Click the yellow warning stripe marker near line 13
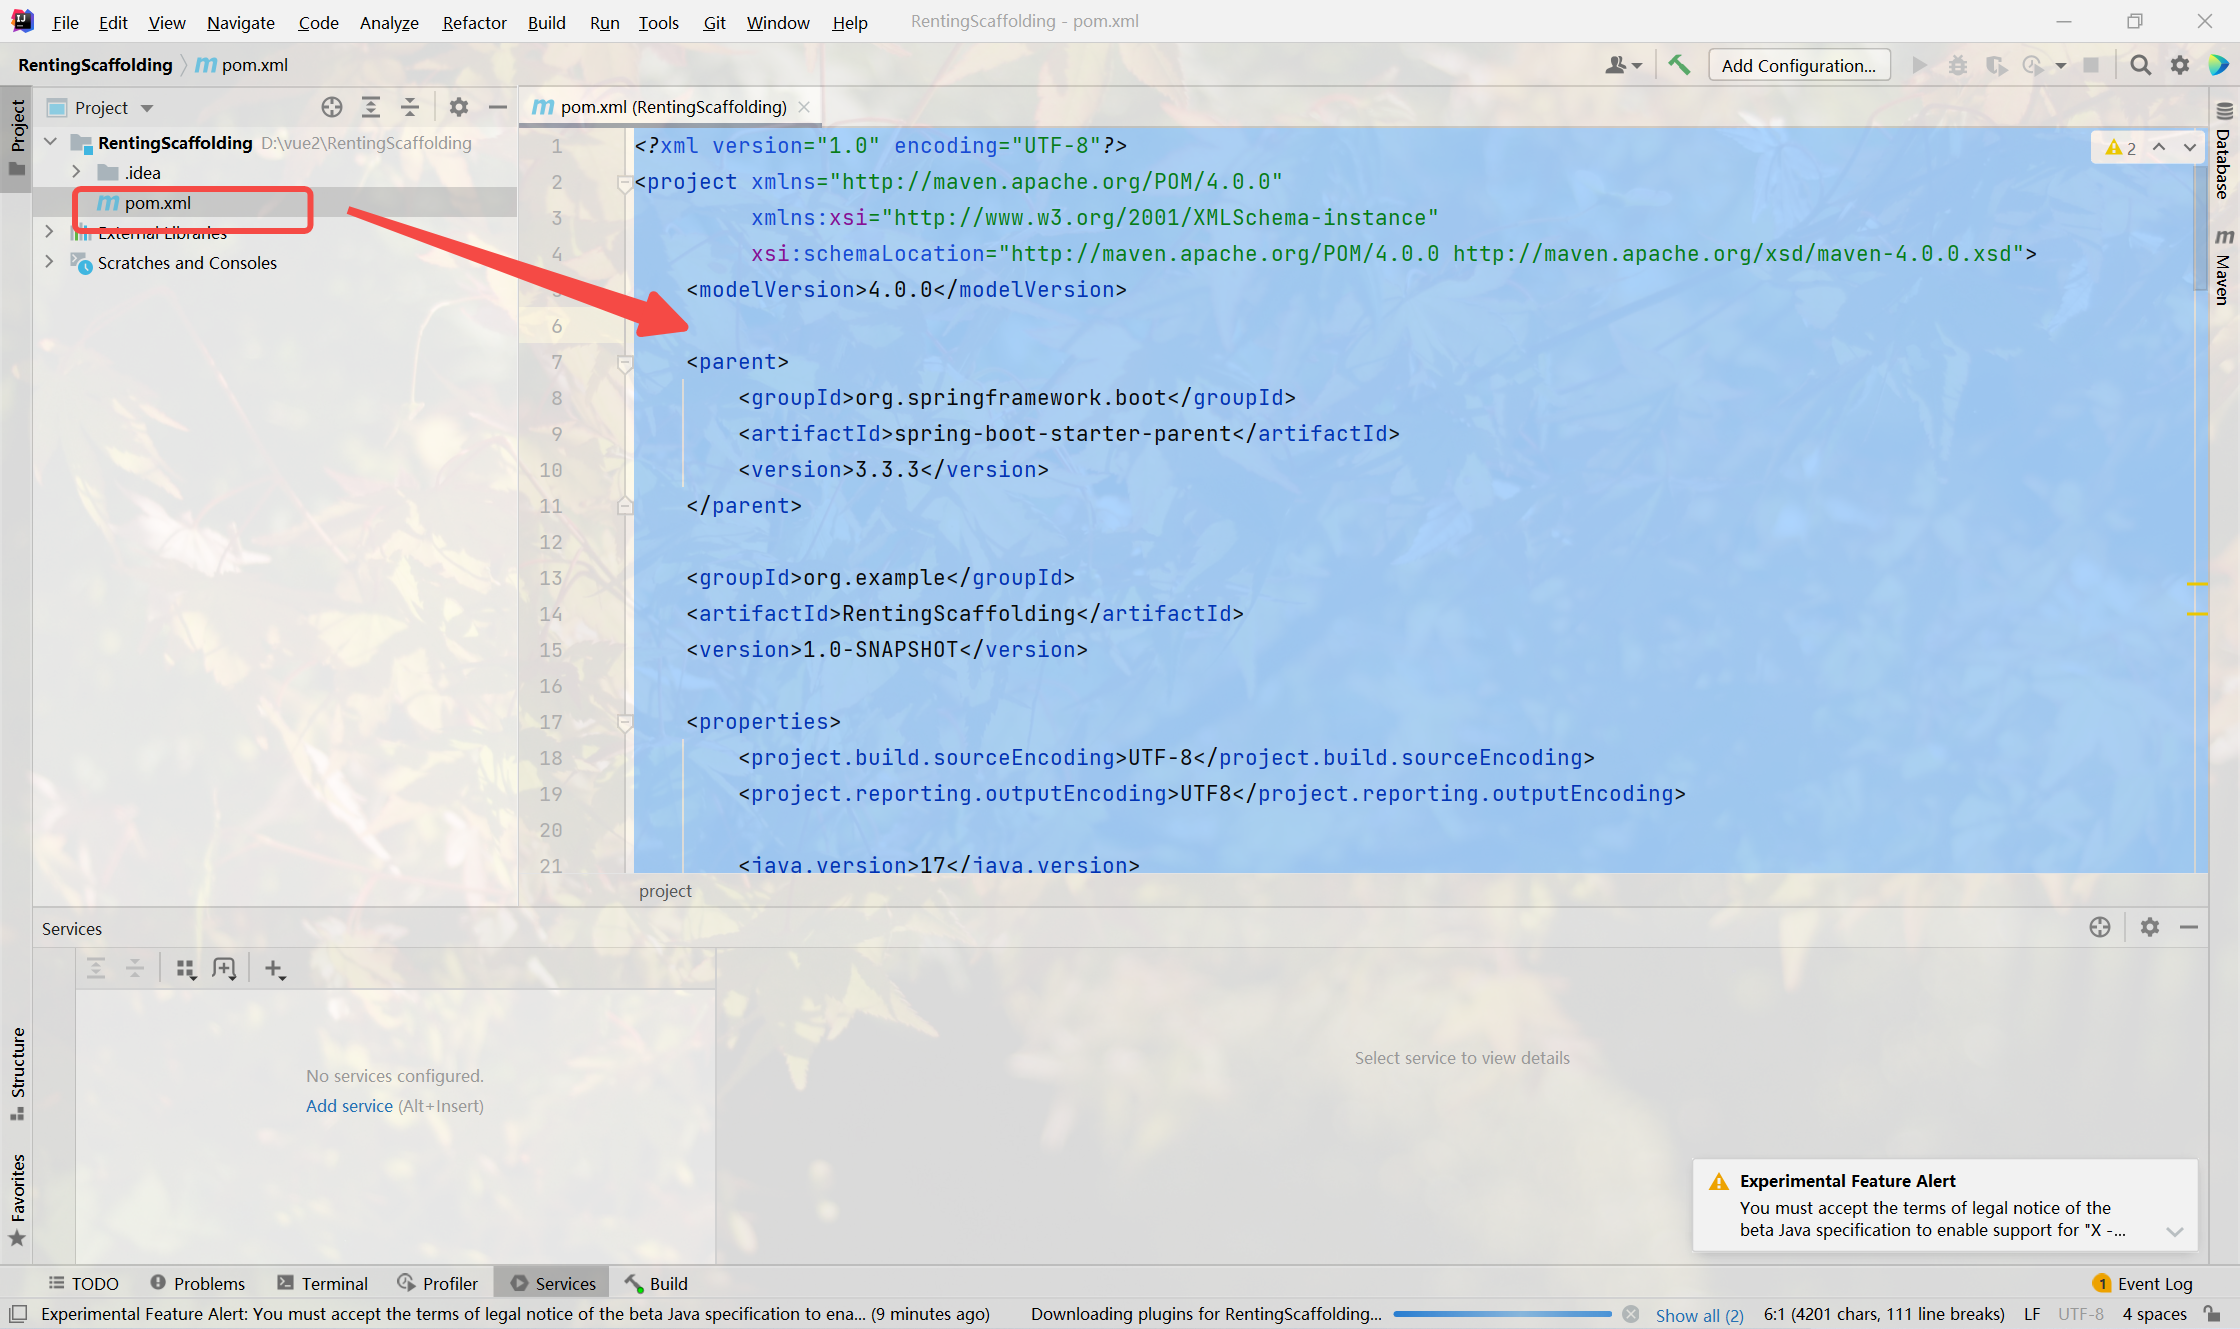The width and height of the screenshot is (2240, 1329). [x=2197, y=583]
